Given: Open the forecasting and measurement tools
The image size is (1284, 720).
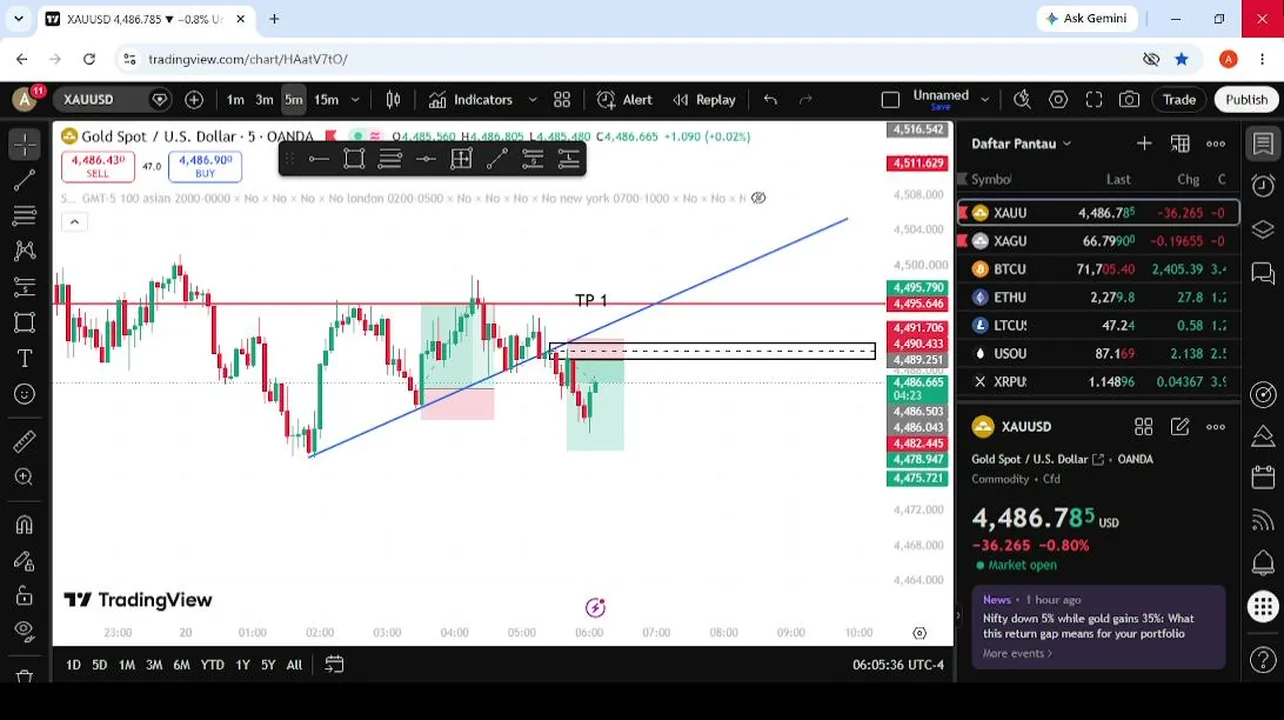Looking at the screenshot, I should (x=25, y=287).
